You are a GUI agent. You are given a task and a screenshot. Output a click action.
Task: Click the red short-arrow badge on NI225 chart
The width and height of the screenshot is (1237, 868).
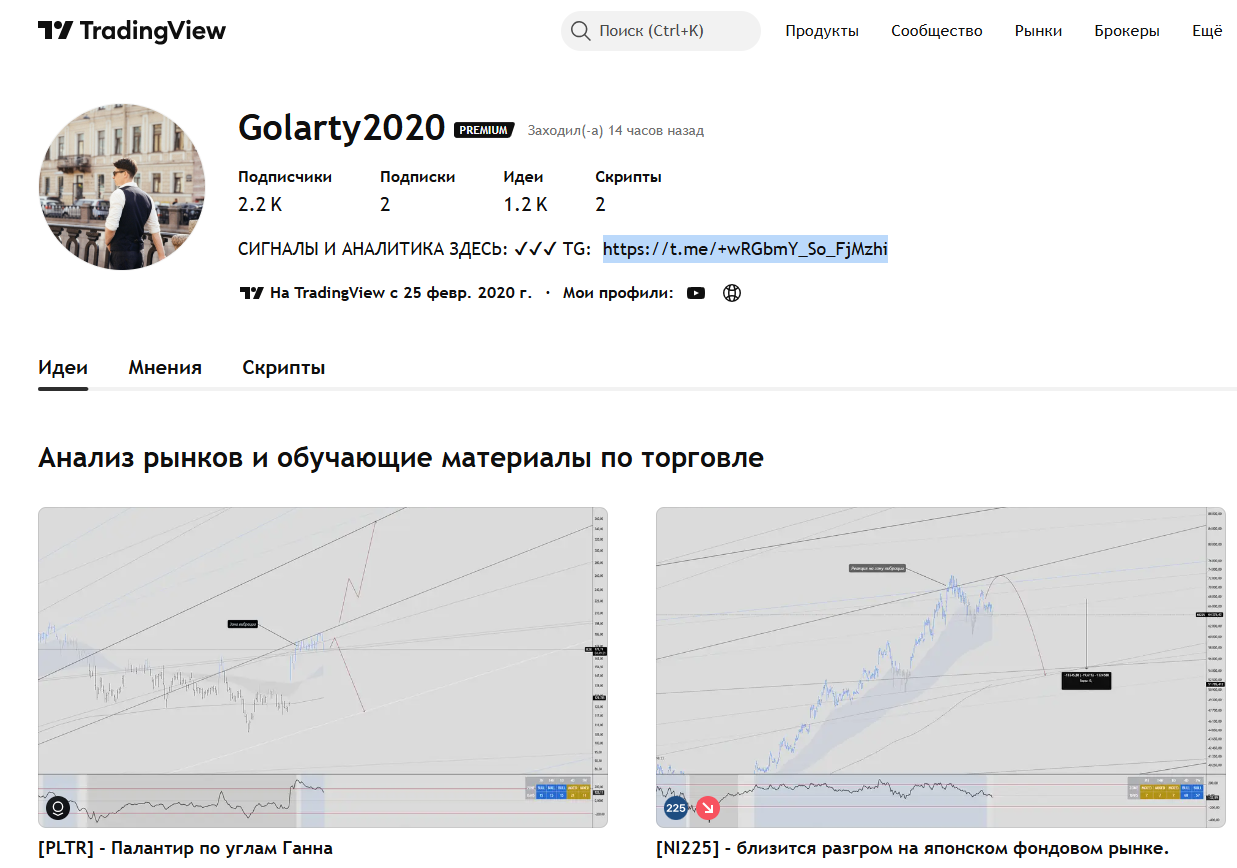708,807
